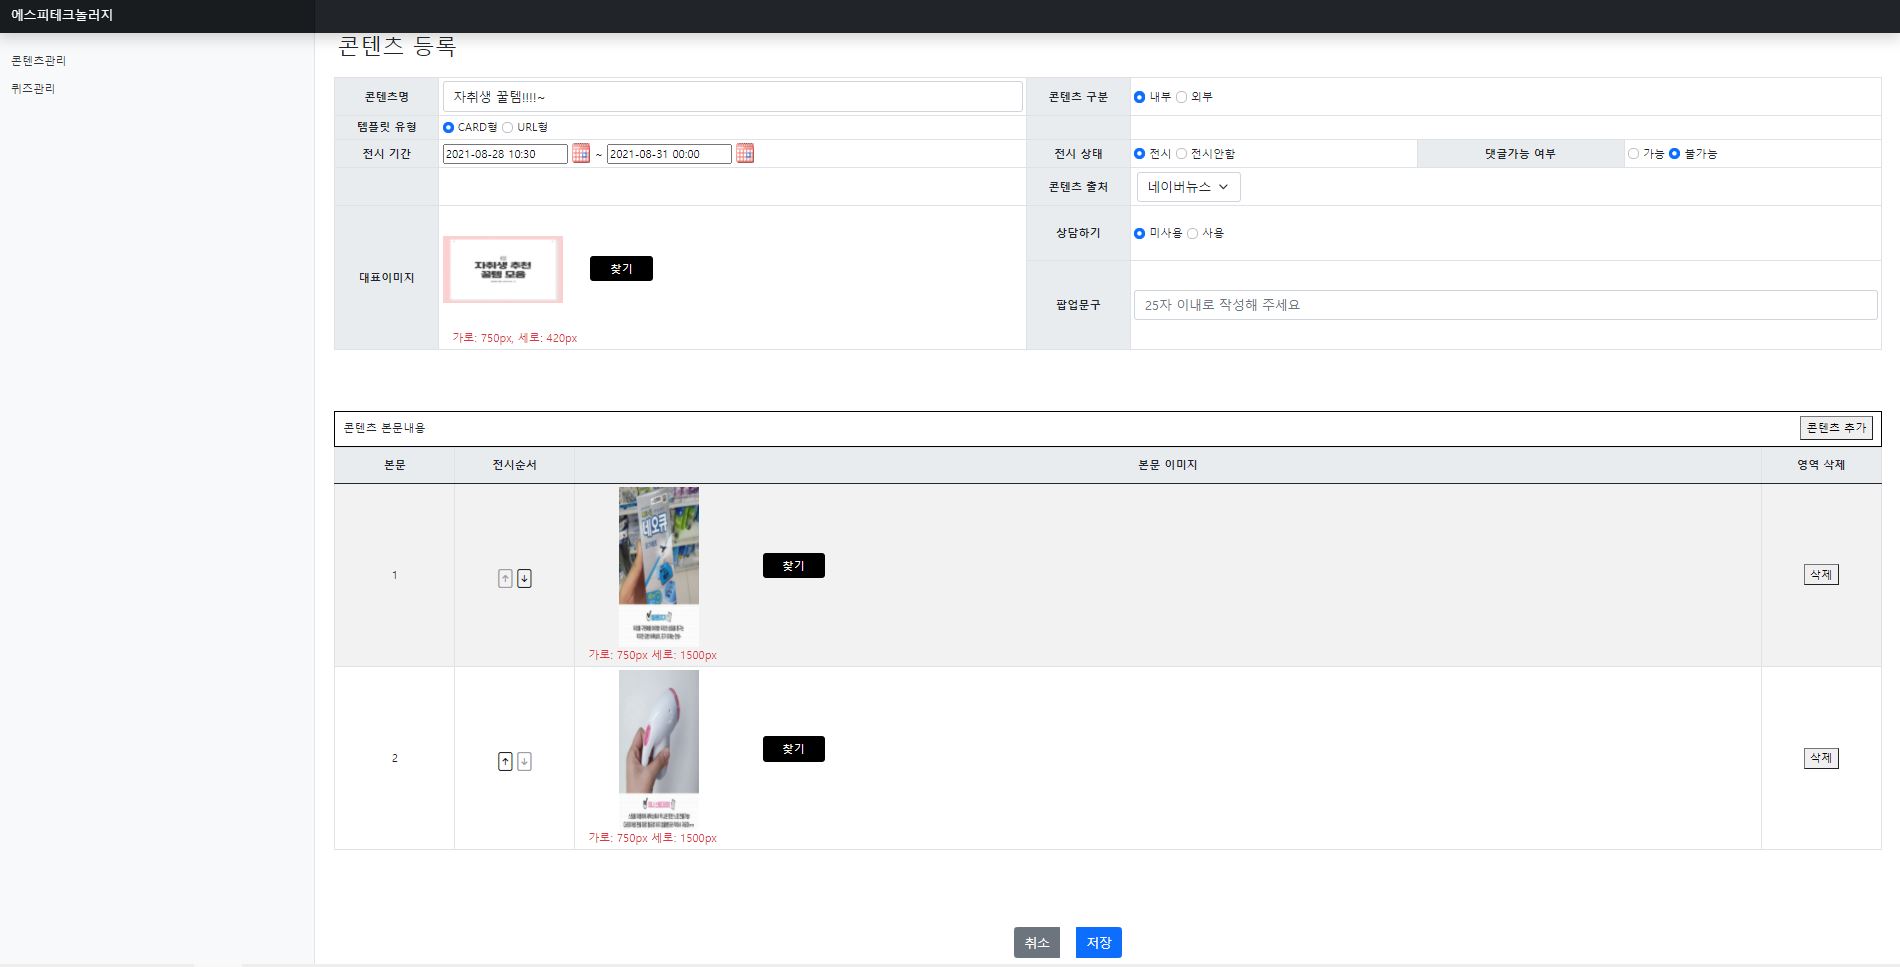Delete the first content row via 삭제
The image size is (1900, 967).
coord(1821,574)
